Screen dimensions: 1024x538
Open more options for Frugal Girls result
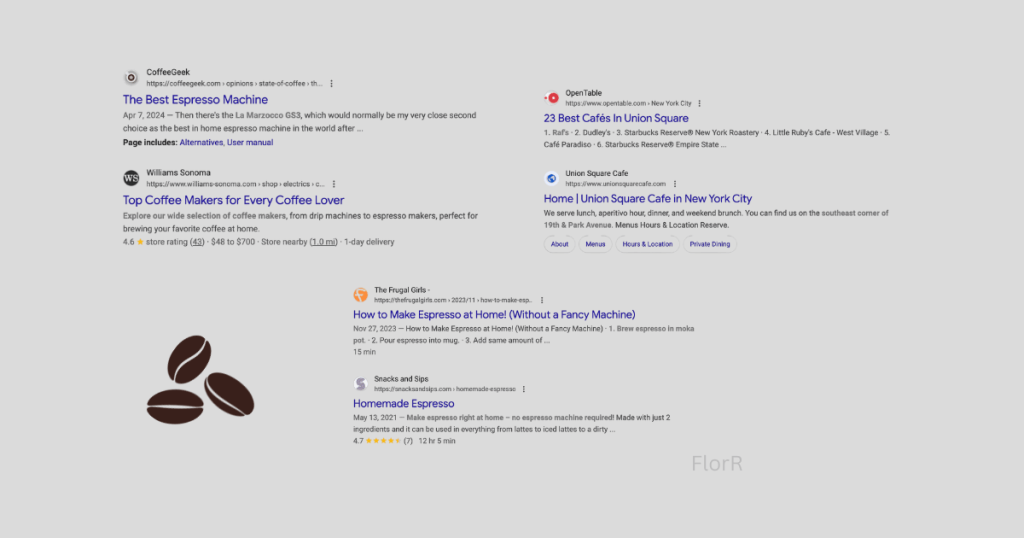pyautogui.click(x=542, y=300)
